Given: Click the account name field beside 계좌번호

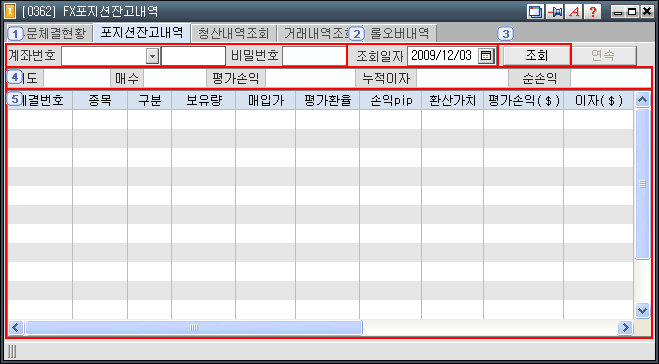Looking at the screenshot, I should click(x=193, y=56).
